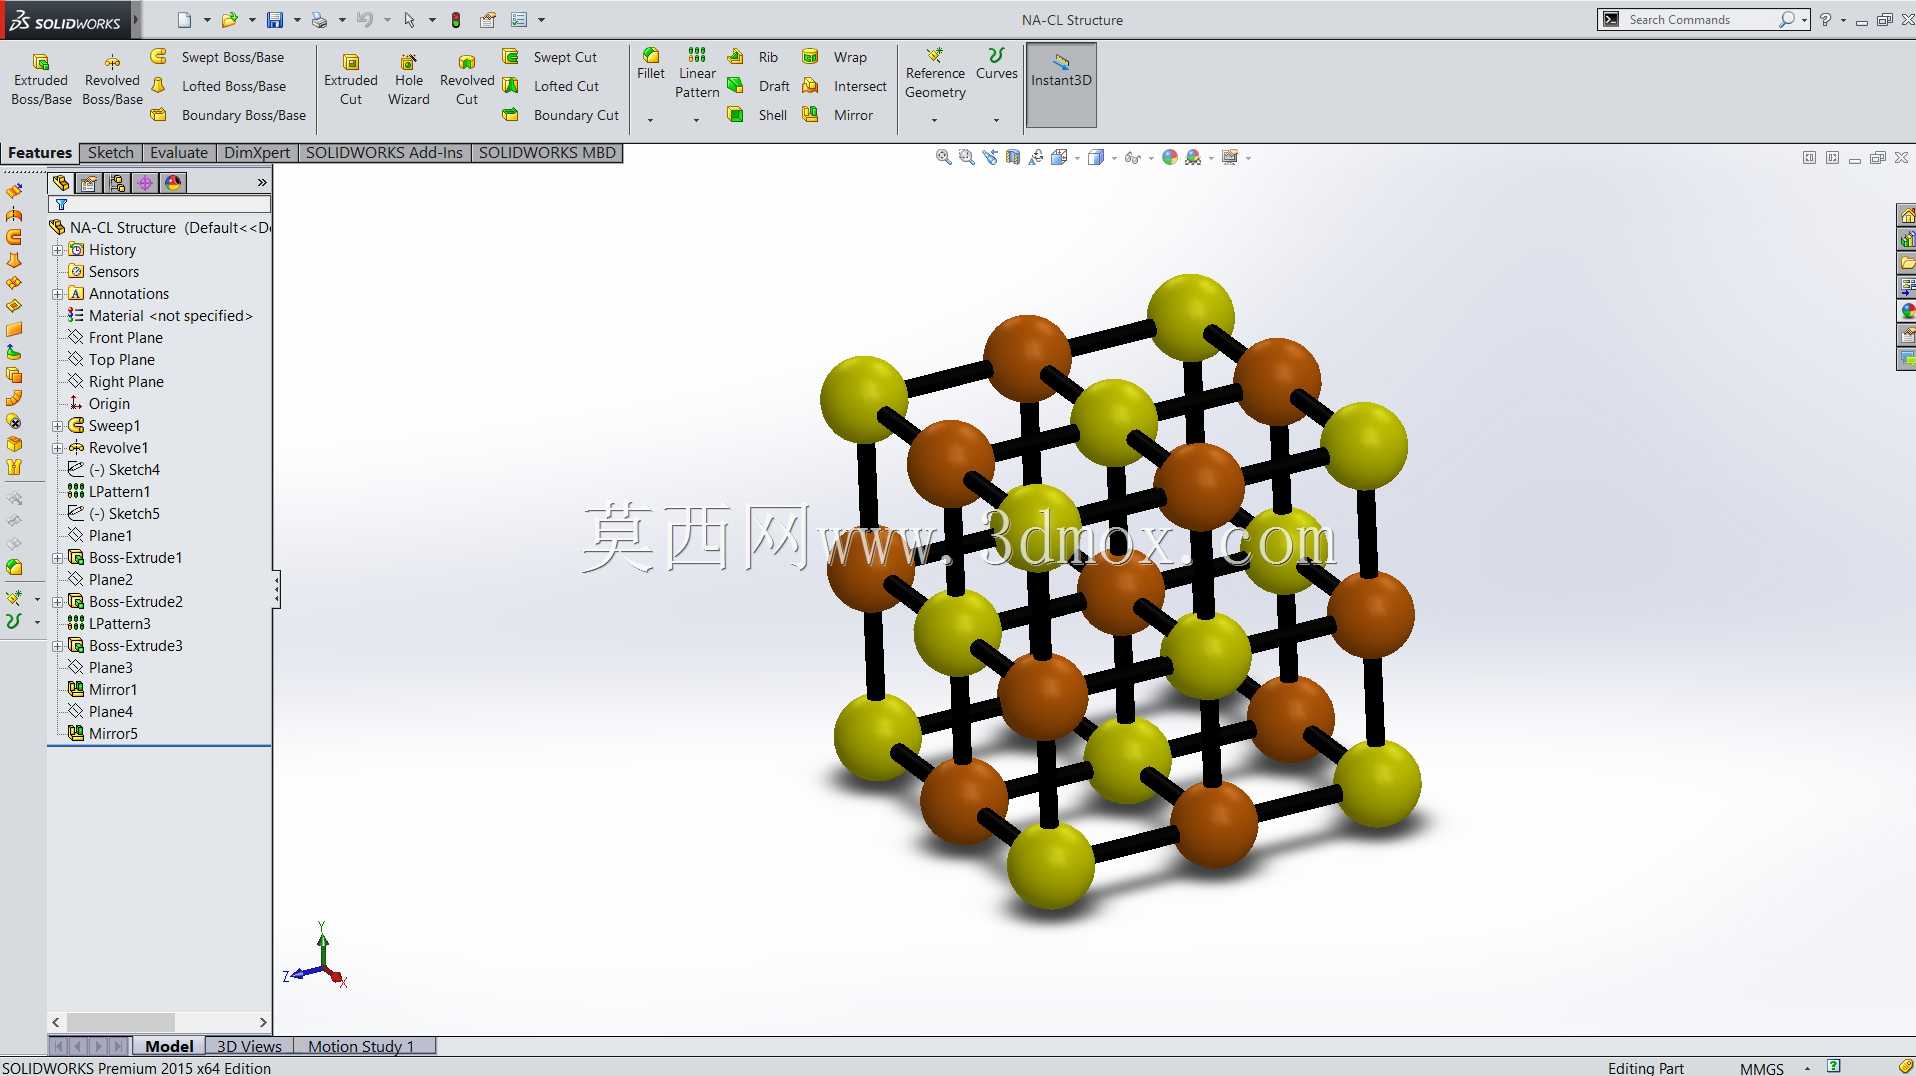The width and height of the screenshot is (1916, 1076).
Task: Expand the Boss-Extrude1 feature node
Action: pos(57,558)
